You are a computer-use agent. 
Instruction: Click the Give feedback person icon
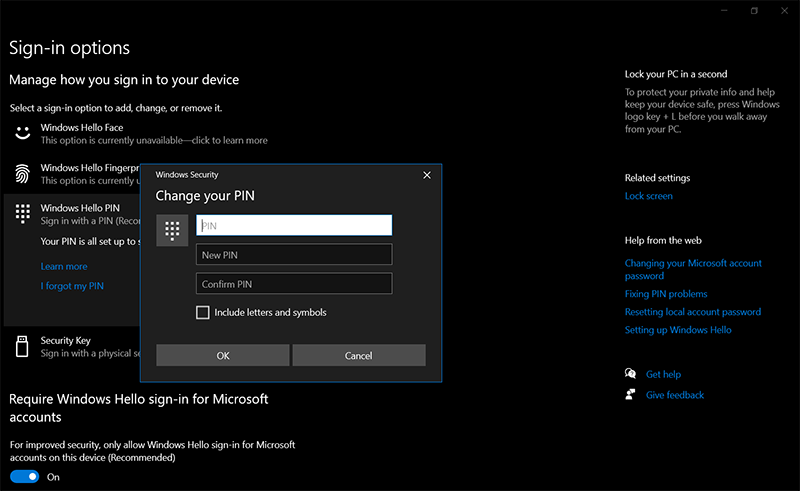(x=631, y=395)
